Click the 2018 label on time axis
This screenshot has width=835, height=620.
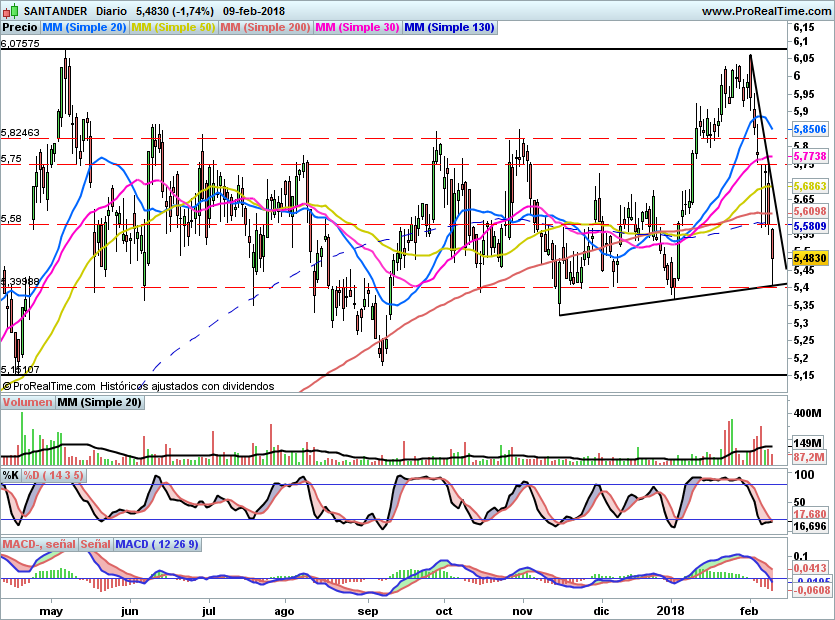(x=670, y=611)
